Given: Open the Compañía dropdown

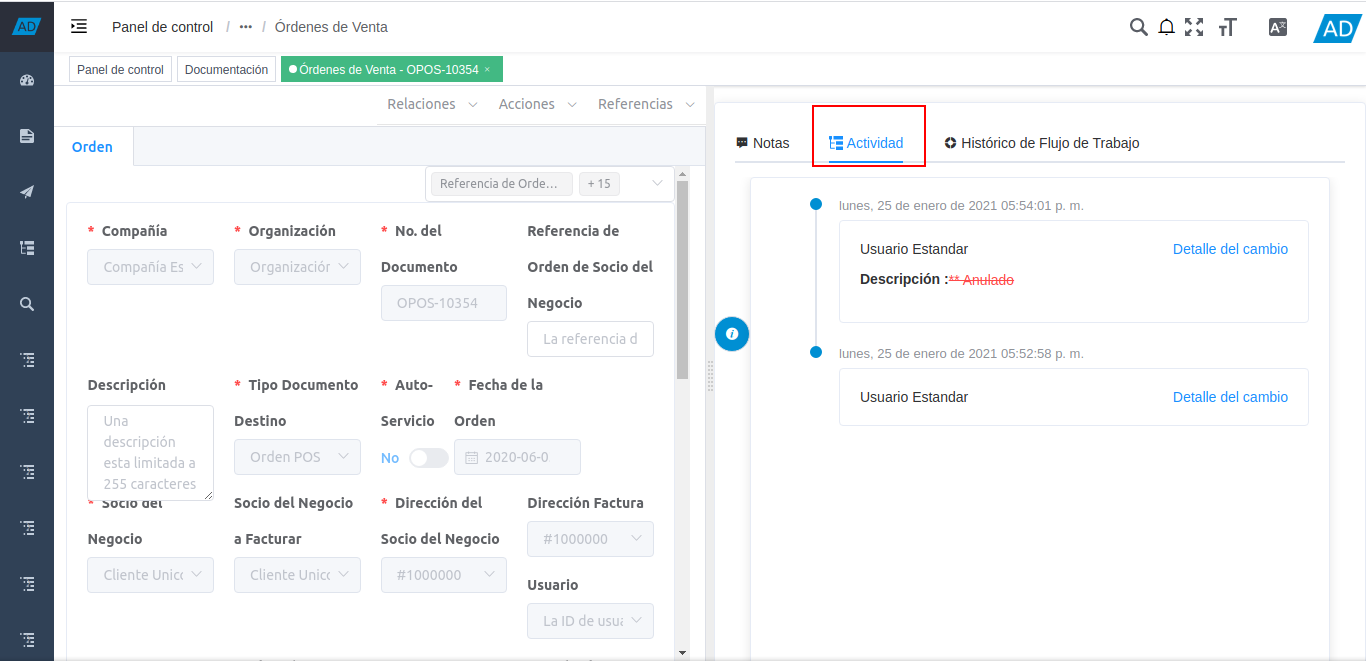Looking at the screenshot, I should pos(150,267).
